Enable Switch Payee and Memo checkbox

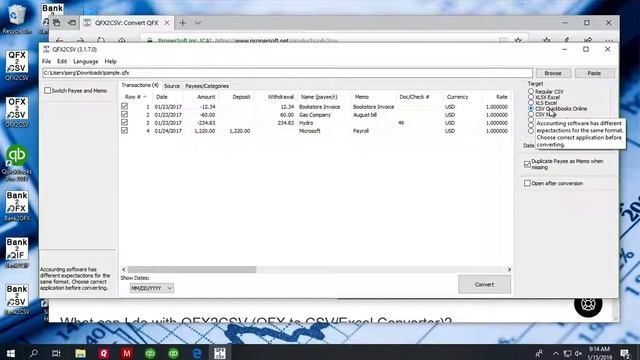[x=47, y=91]
